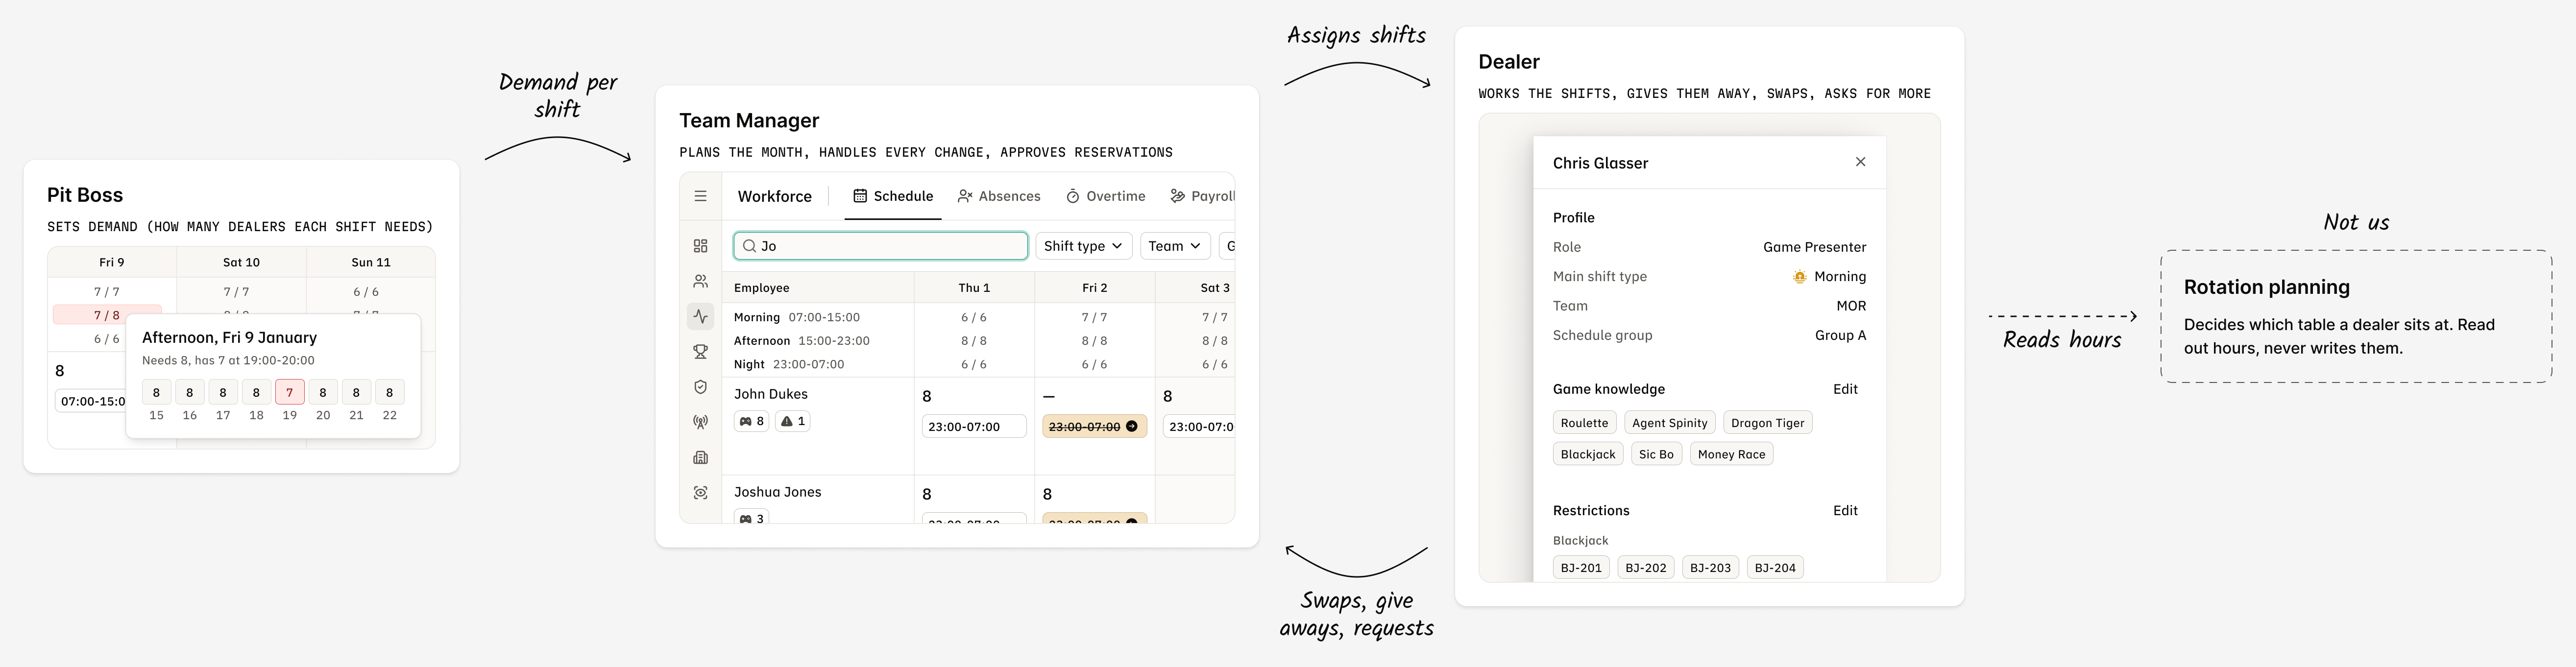The image size is (2576, 667).
Task: Click the John Dukes employee name
Action: pos(770,394)
